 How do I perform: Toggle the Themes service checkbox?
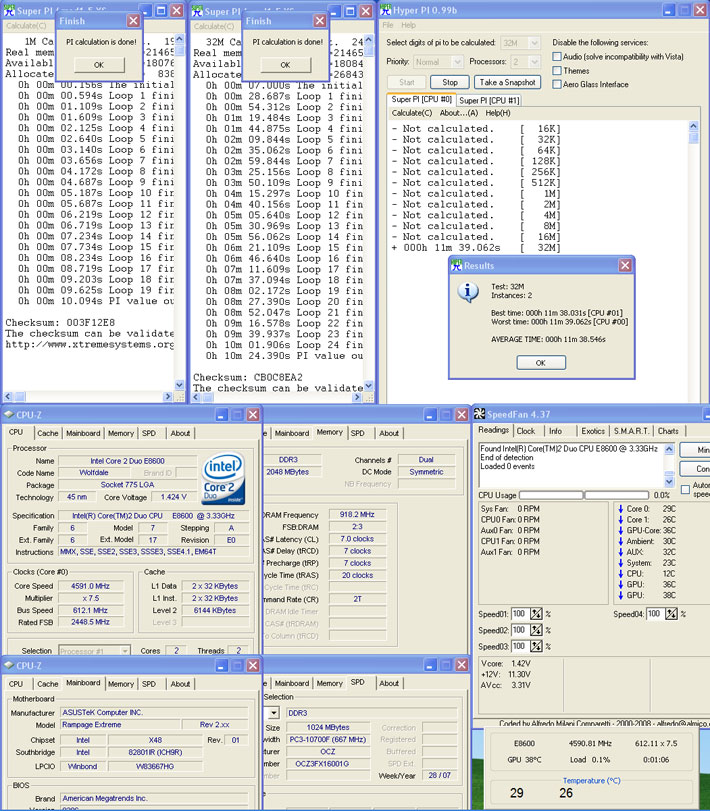click(x=557, y=70)
